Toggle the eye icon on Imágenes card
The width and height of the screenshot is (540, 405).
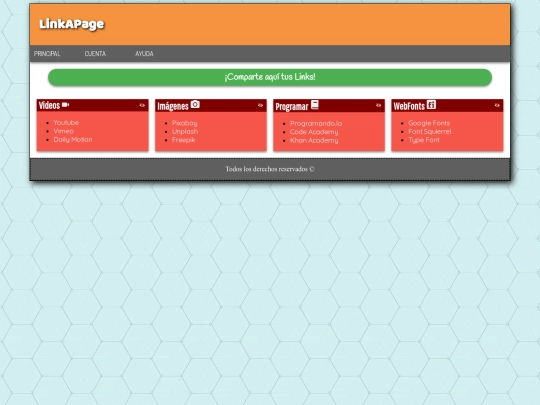point(260,105)
